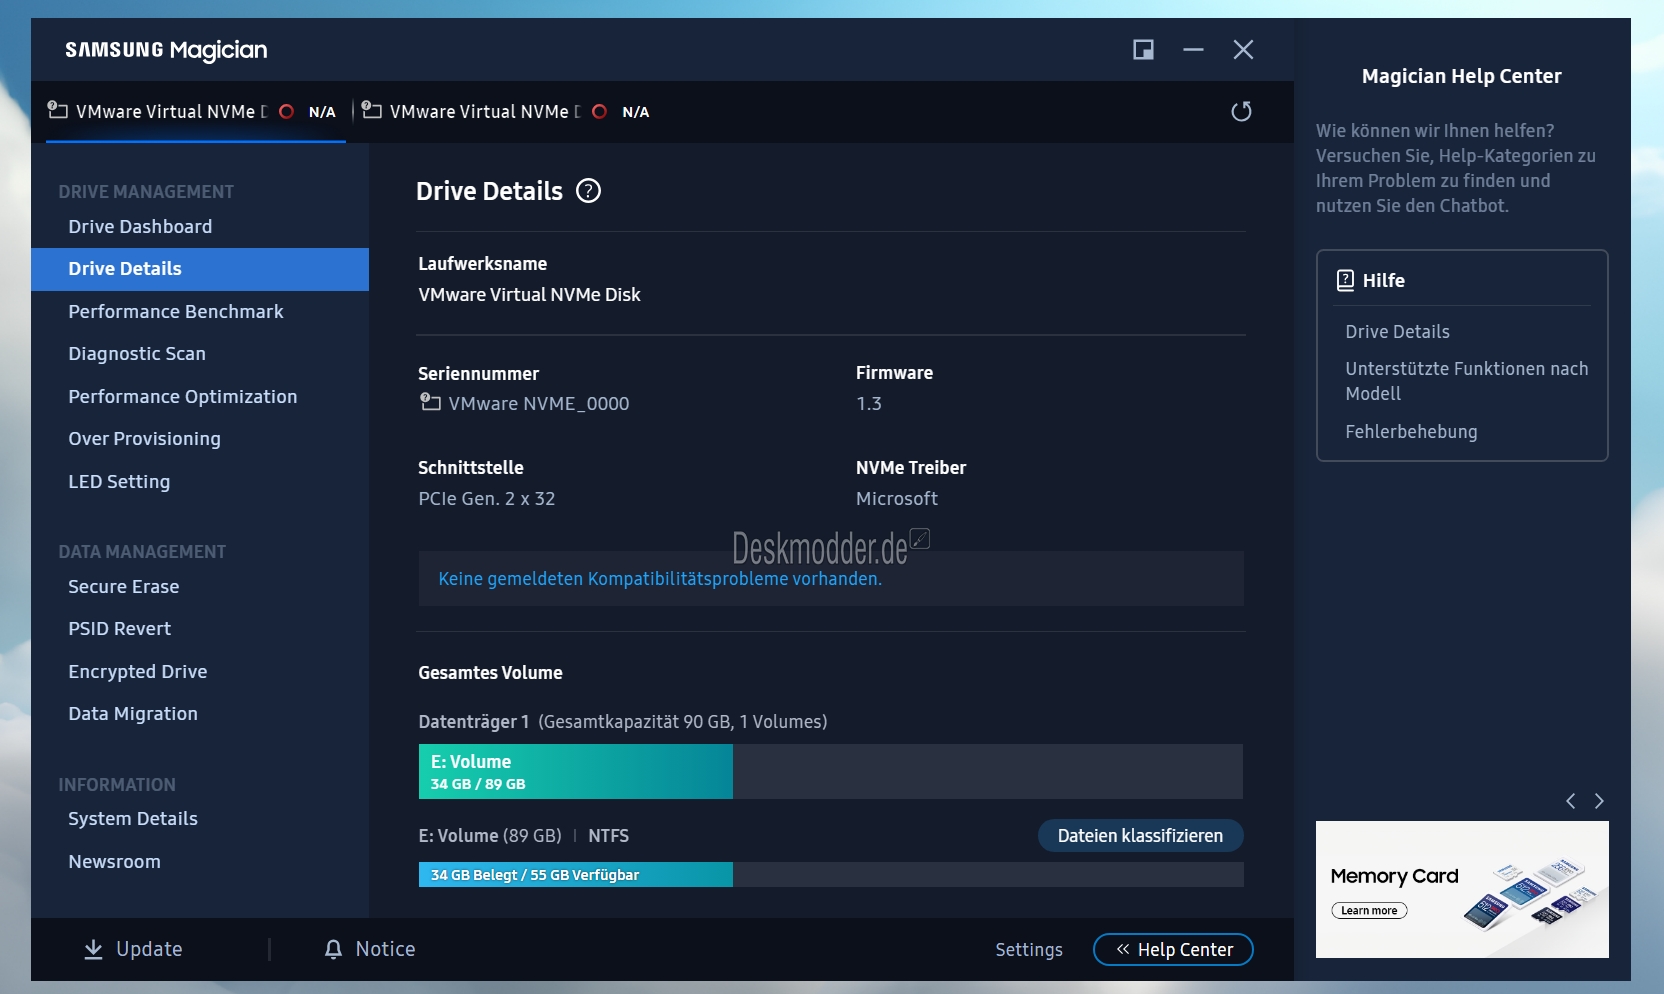Image resolution: width=1664 pixels, height=994 pixels.
Task: Open PSID Revert
Action: [120, 629]
